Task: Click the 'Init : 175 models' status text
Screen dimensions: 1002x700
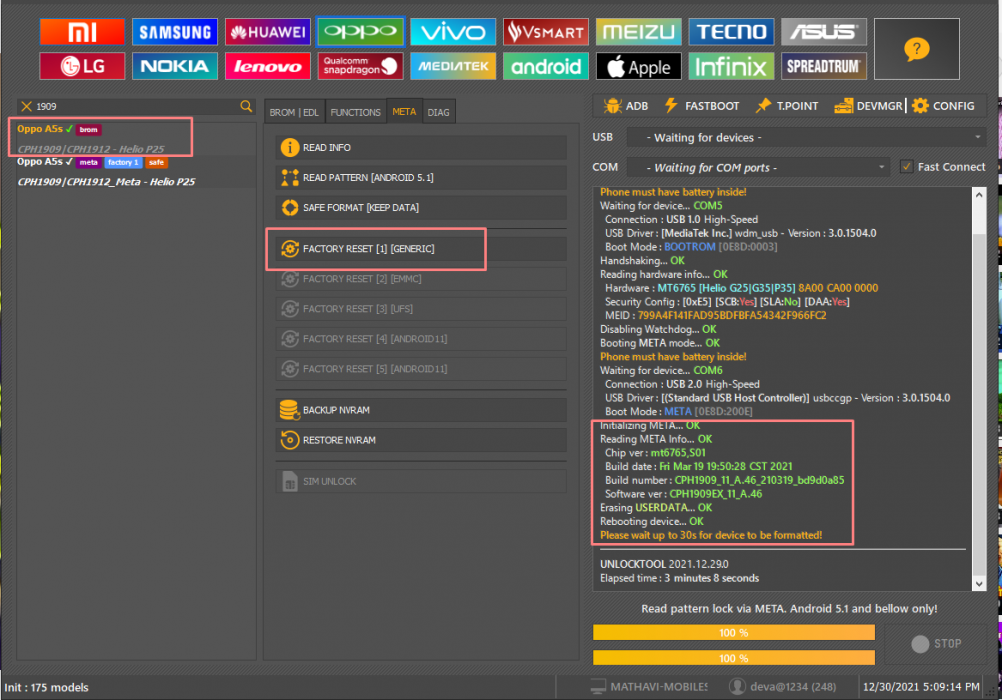Action: pos(47,687)
